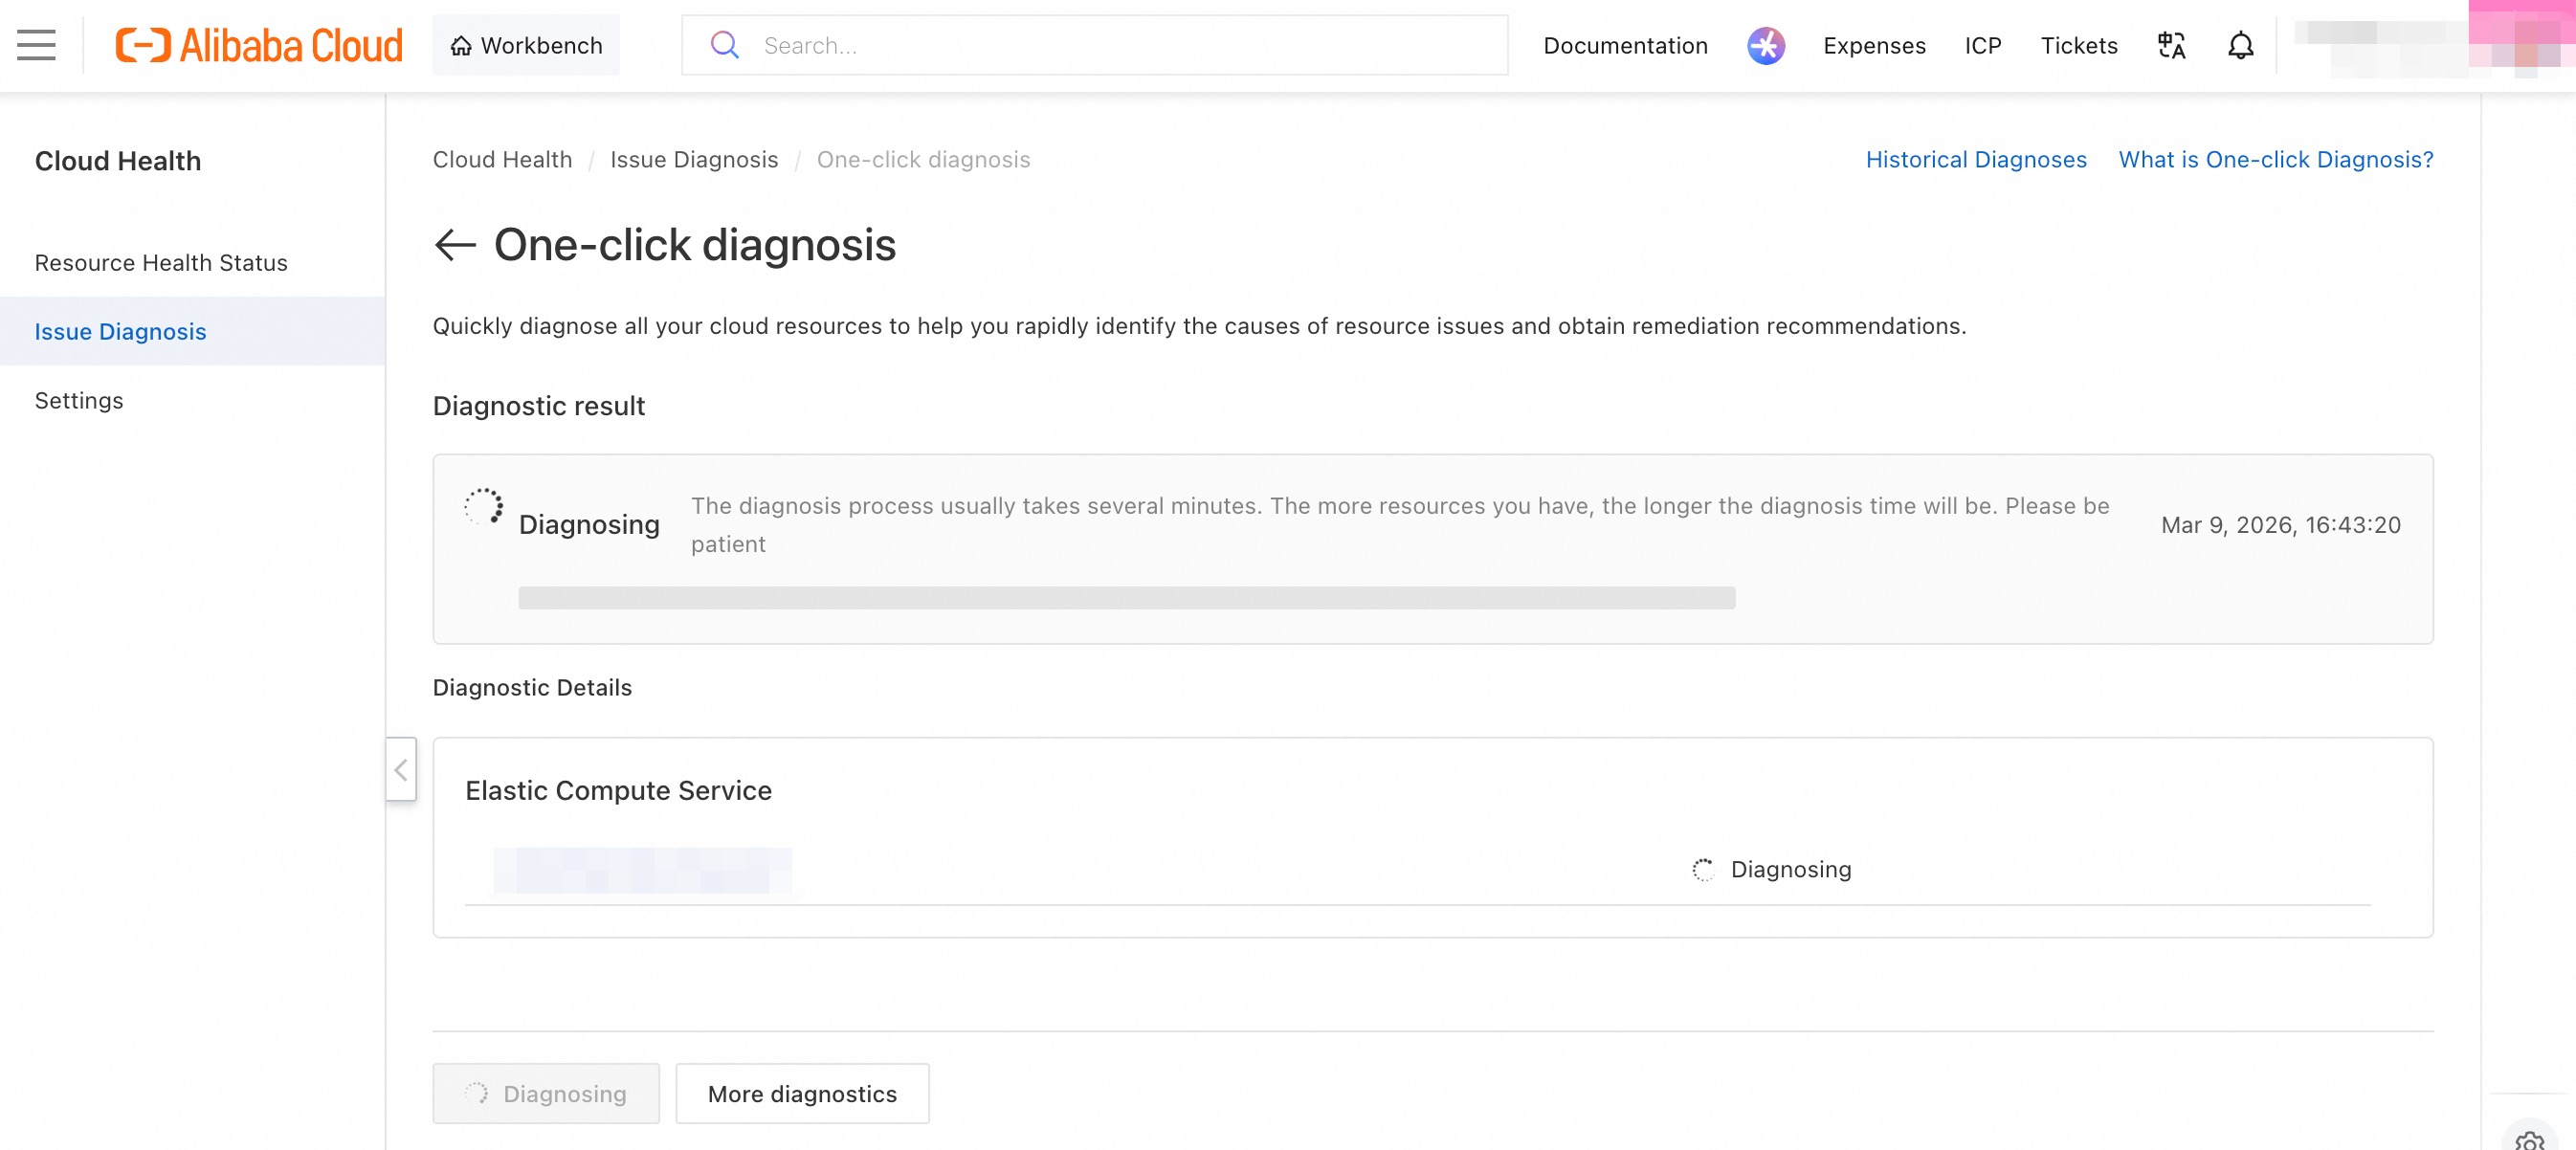Click the More diagnostics button

(802, 1093)
